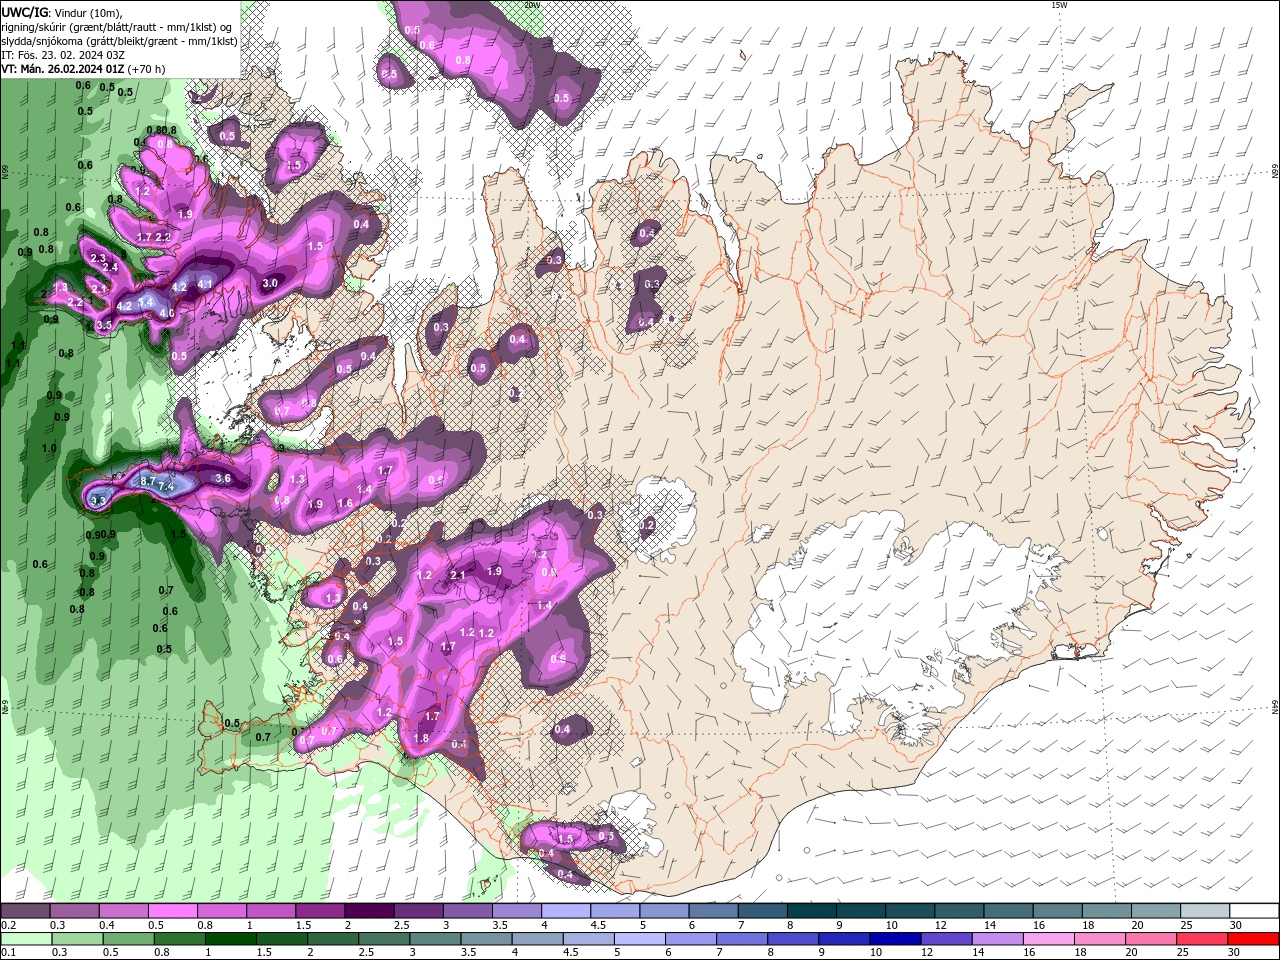1280x960 pixels.
Task: Click the 20W longitude label
Action: 533,5
